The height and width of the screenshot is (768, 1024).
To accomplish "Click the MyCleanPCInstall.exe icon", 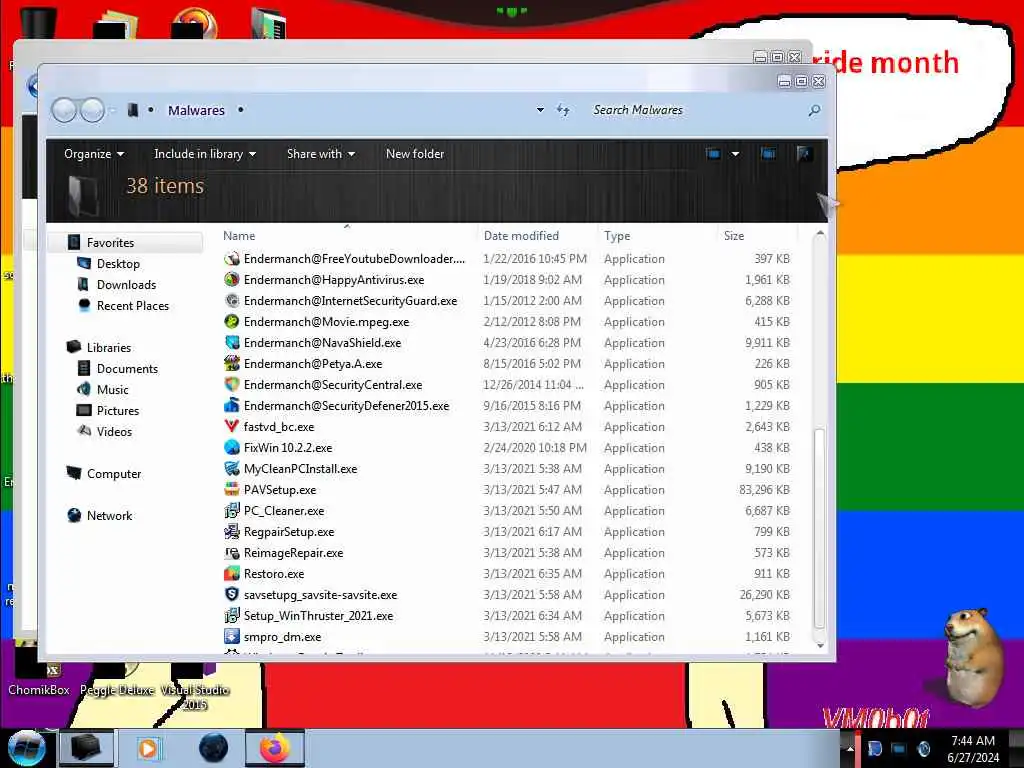I will [232, 468].
